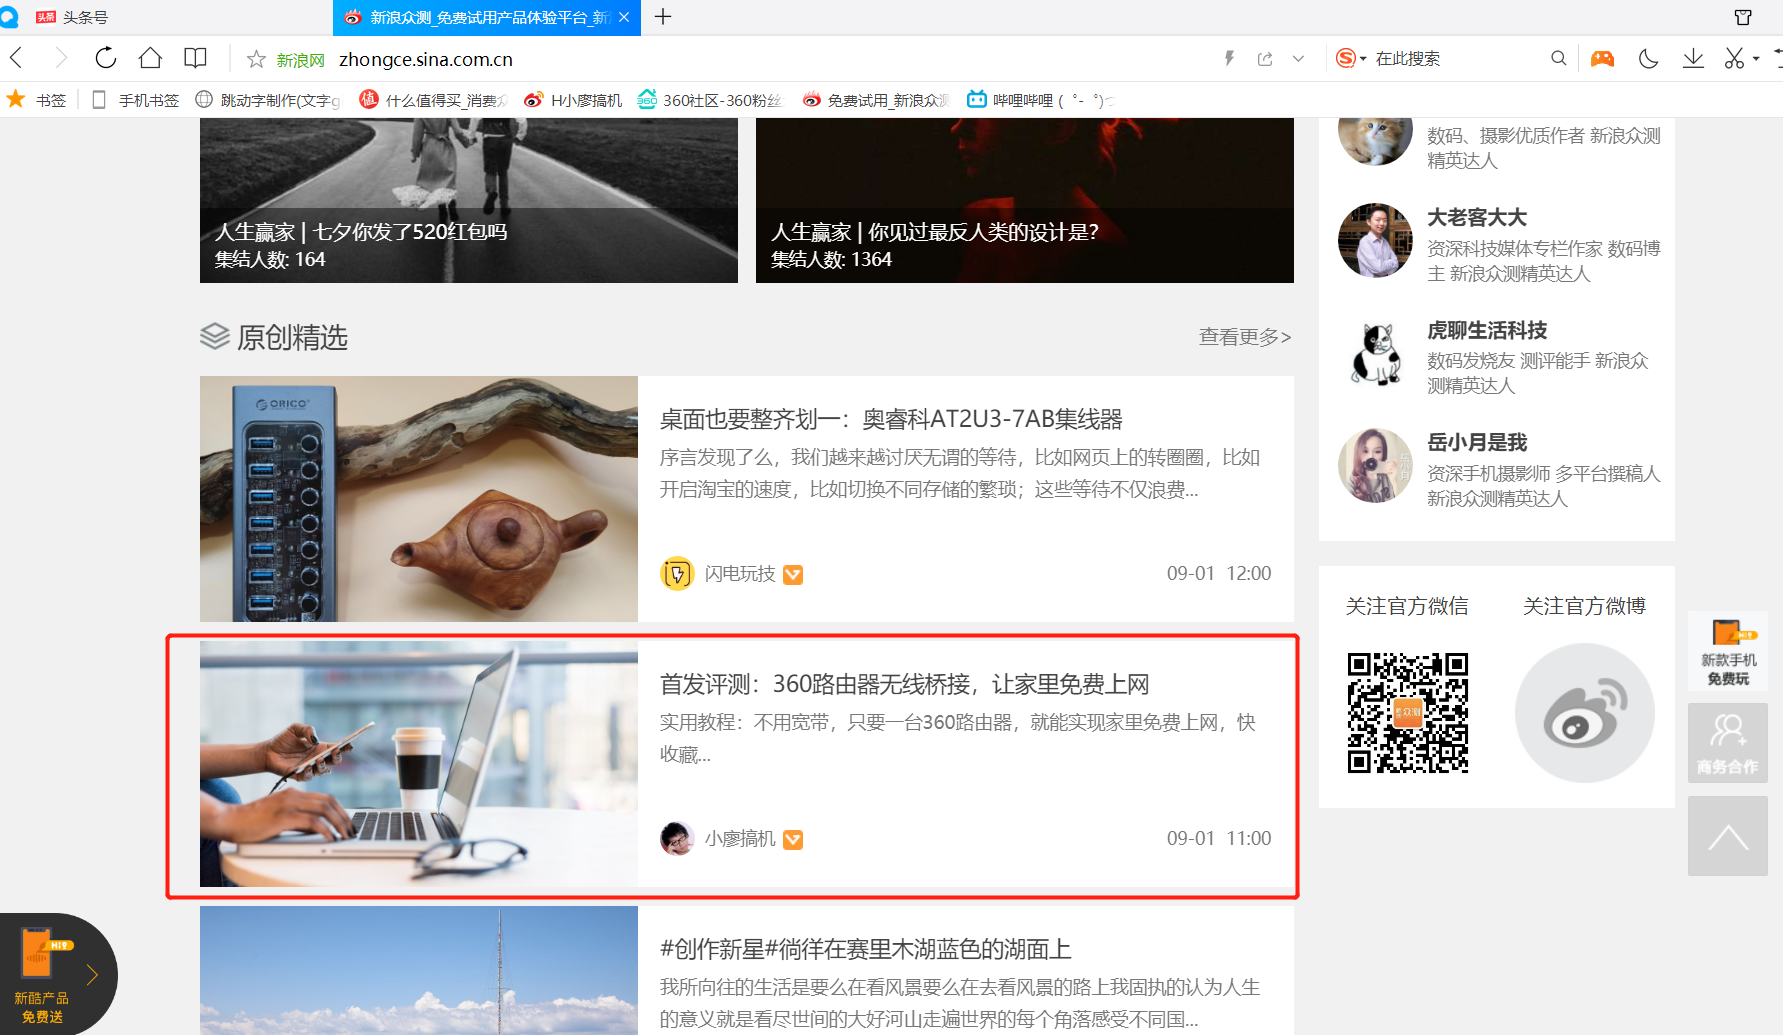
Task: Open reading mode book icon
Action: pyautogui.click(x=196, y=58)
